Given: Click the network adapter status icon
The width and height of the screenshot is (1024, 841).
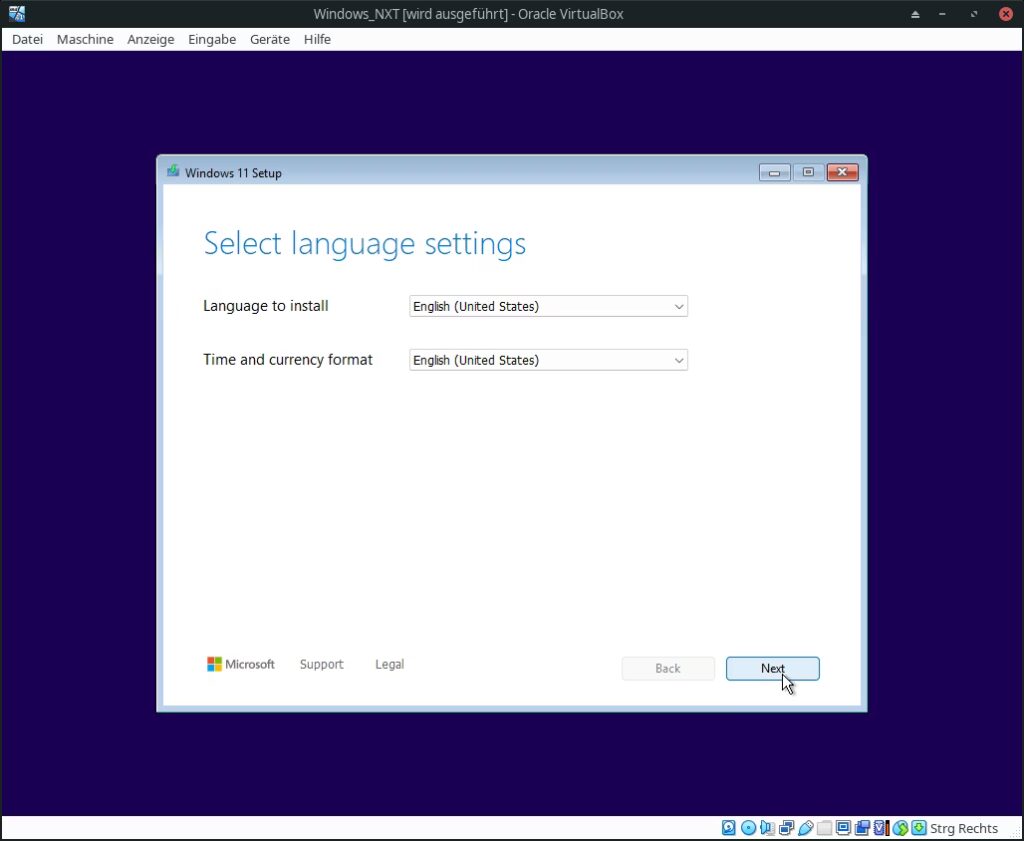Looking at the screenshot, I should (786, 828).
